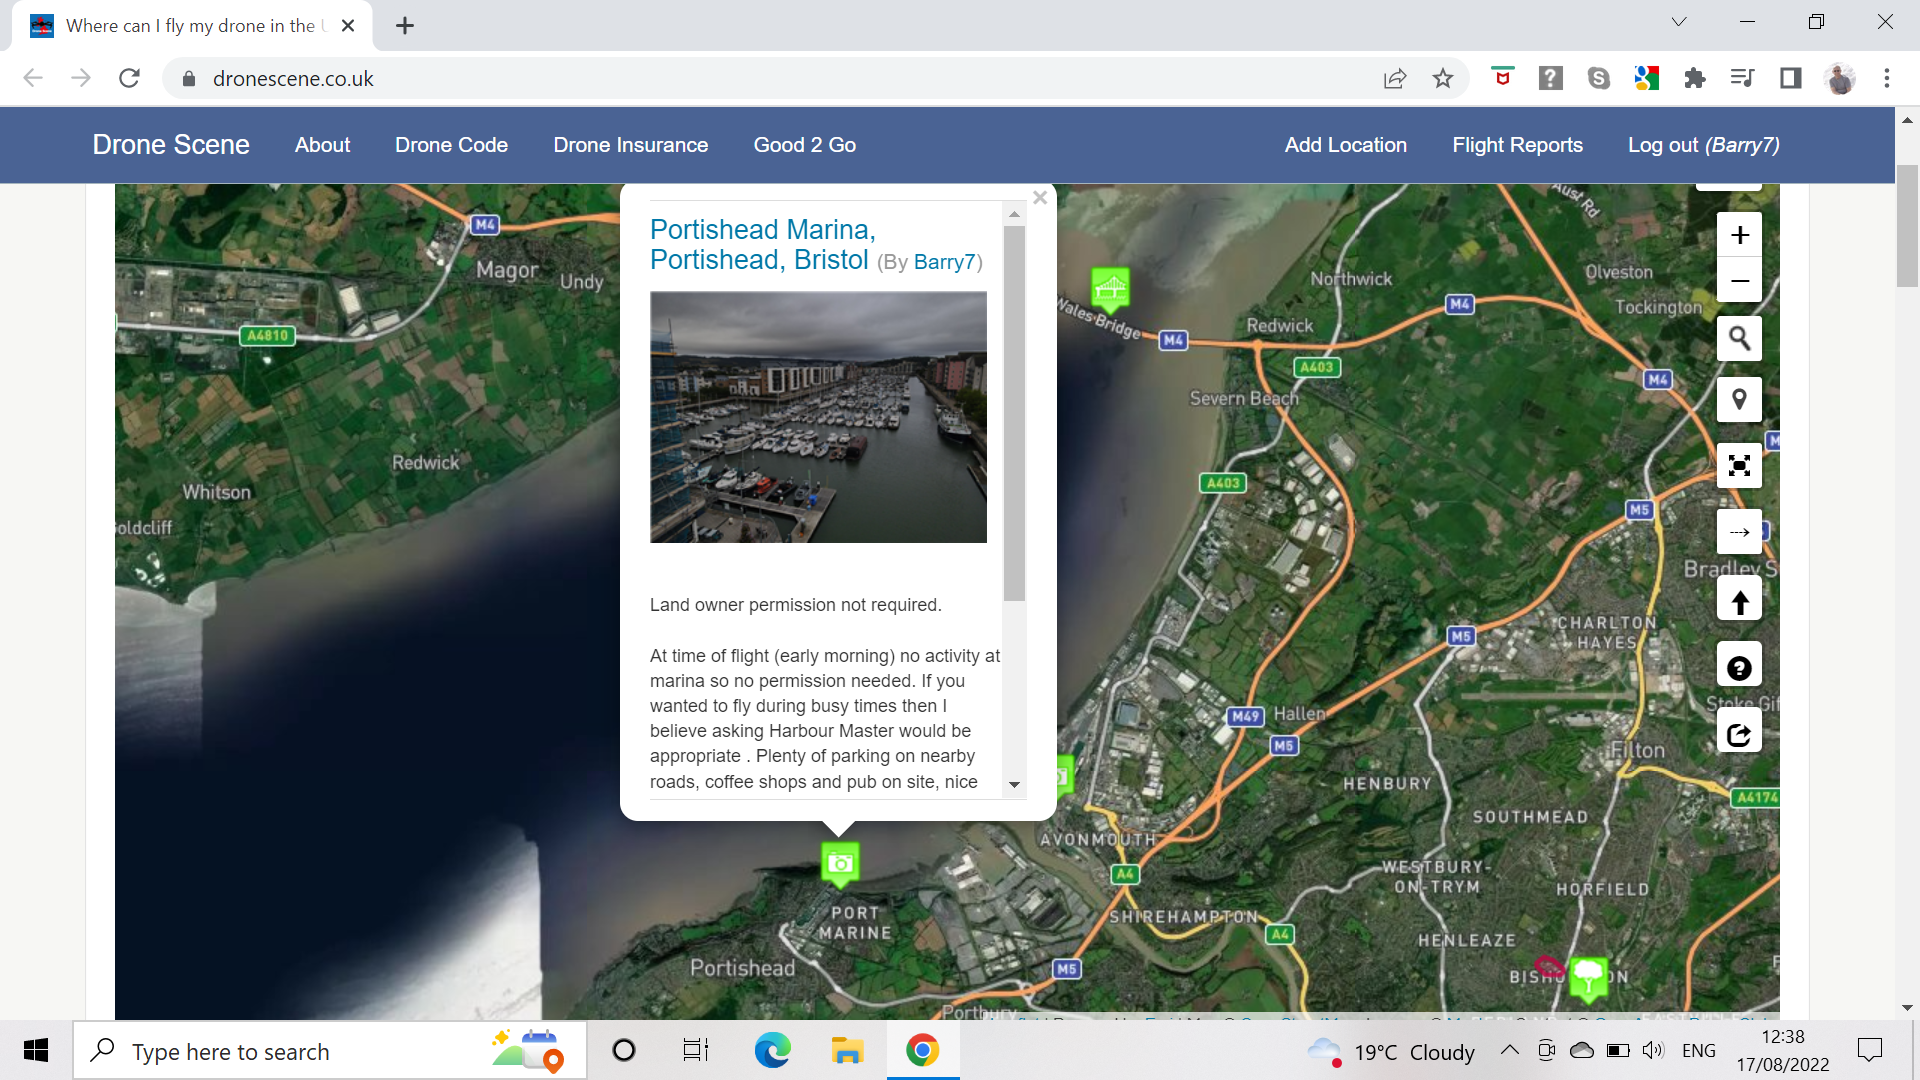Open Windows Start menu
Screen dimensions: 1920x1080
36,1050
